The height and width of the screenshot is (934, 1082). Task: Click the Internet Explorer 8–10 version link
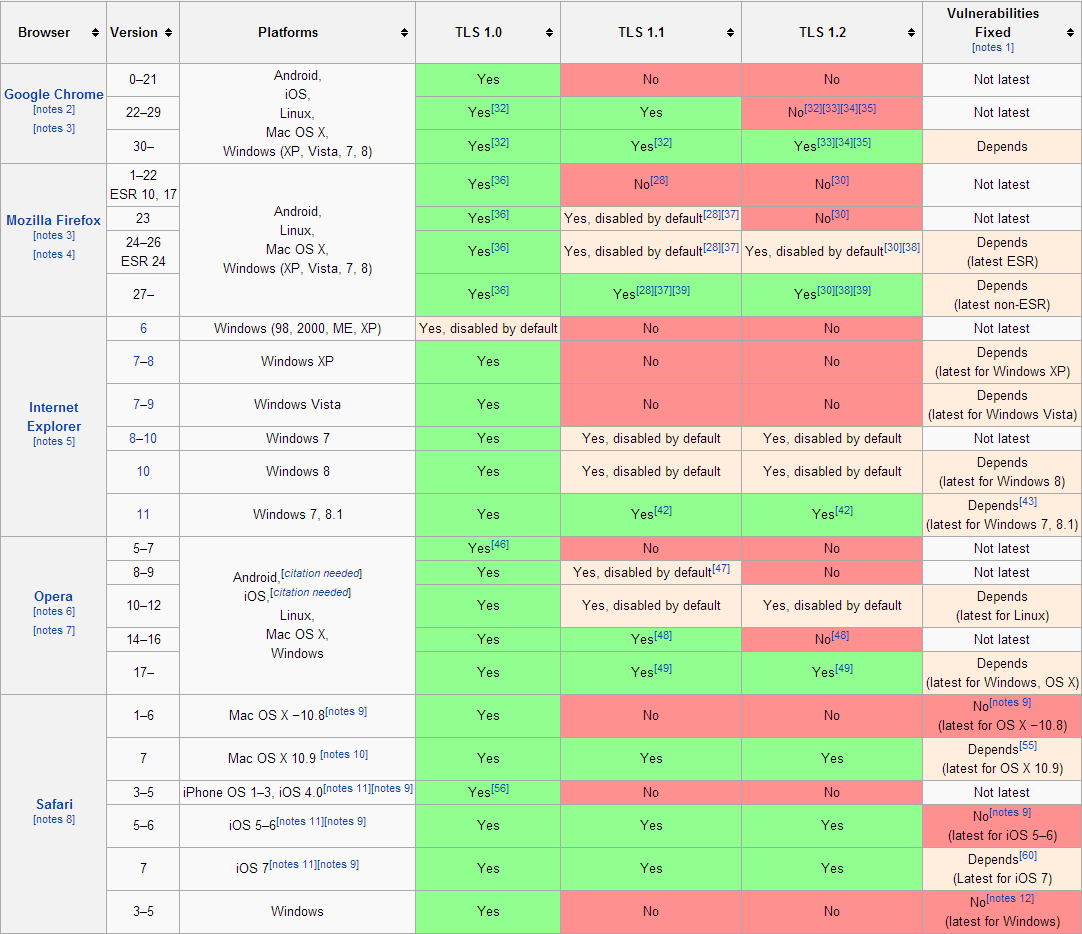(143, 438)
